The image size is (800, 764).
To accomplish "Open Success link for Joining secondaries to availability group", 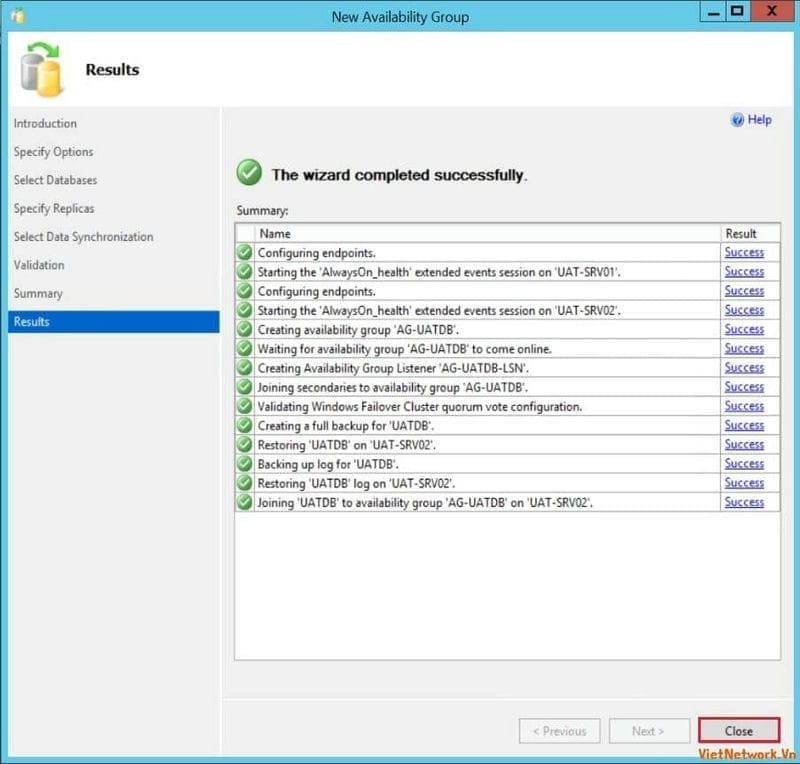I will (744, 387).
